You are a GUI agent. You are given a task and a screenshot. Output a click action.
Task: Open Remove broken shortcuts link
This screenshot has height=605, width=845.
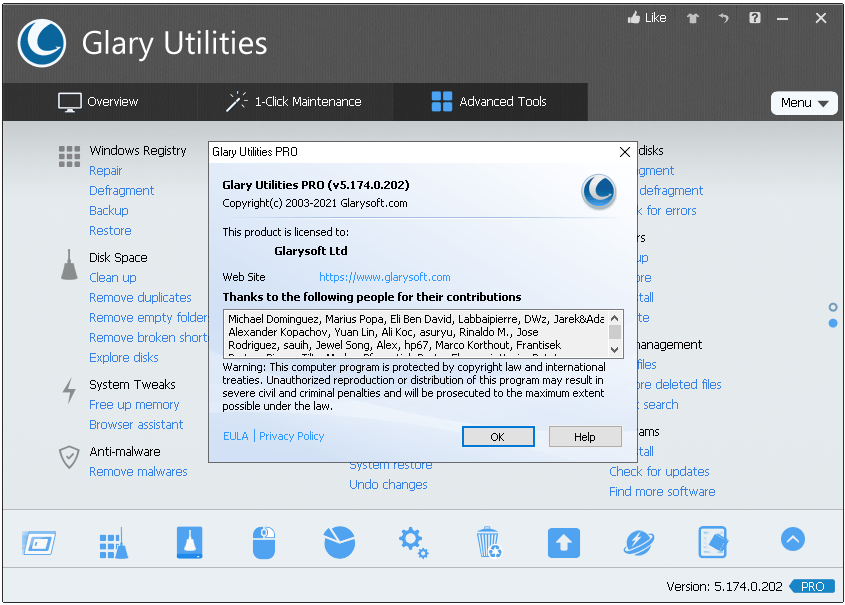148,337
